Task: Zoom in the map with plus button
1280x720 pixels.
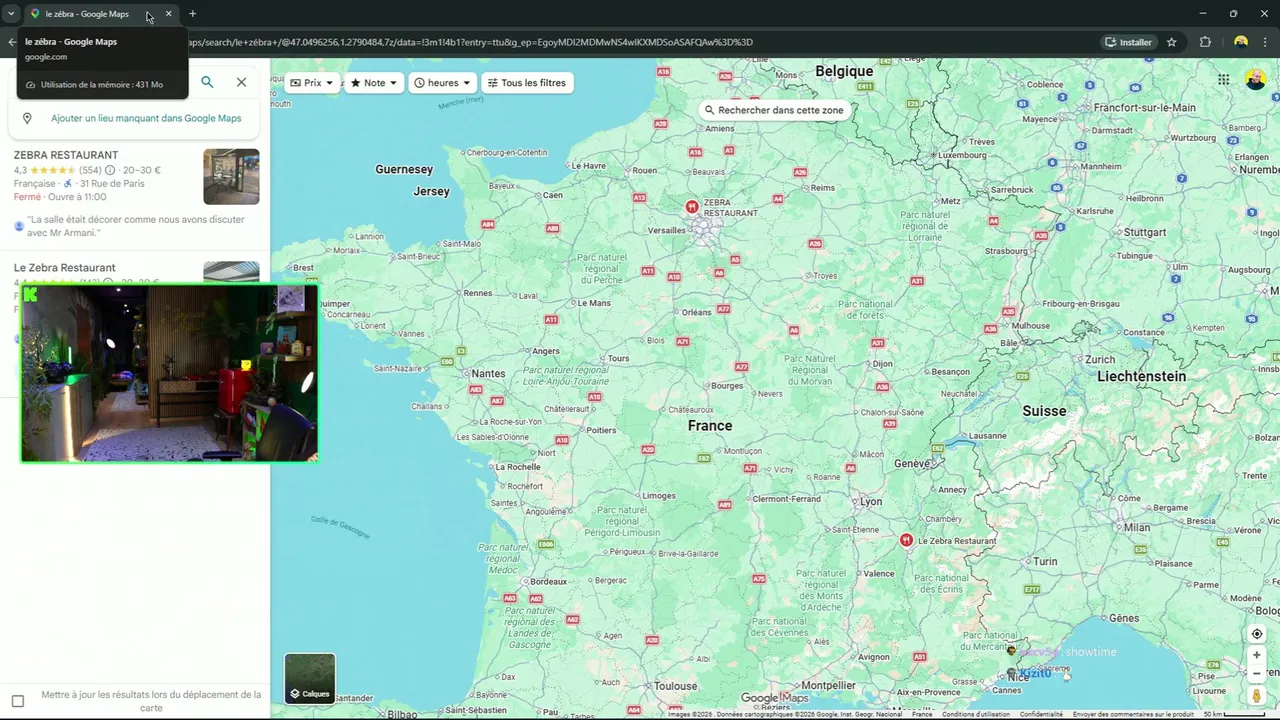Action: [1257, 655]
